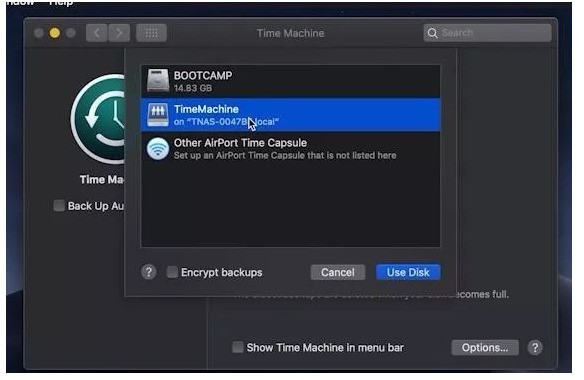Open Time Machine help question mark
The height and width of the screenshot is (380, 584).
[535, 348]
